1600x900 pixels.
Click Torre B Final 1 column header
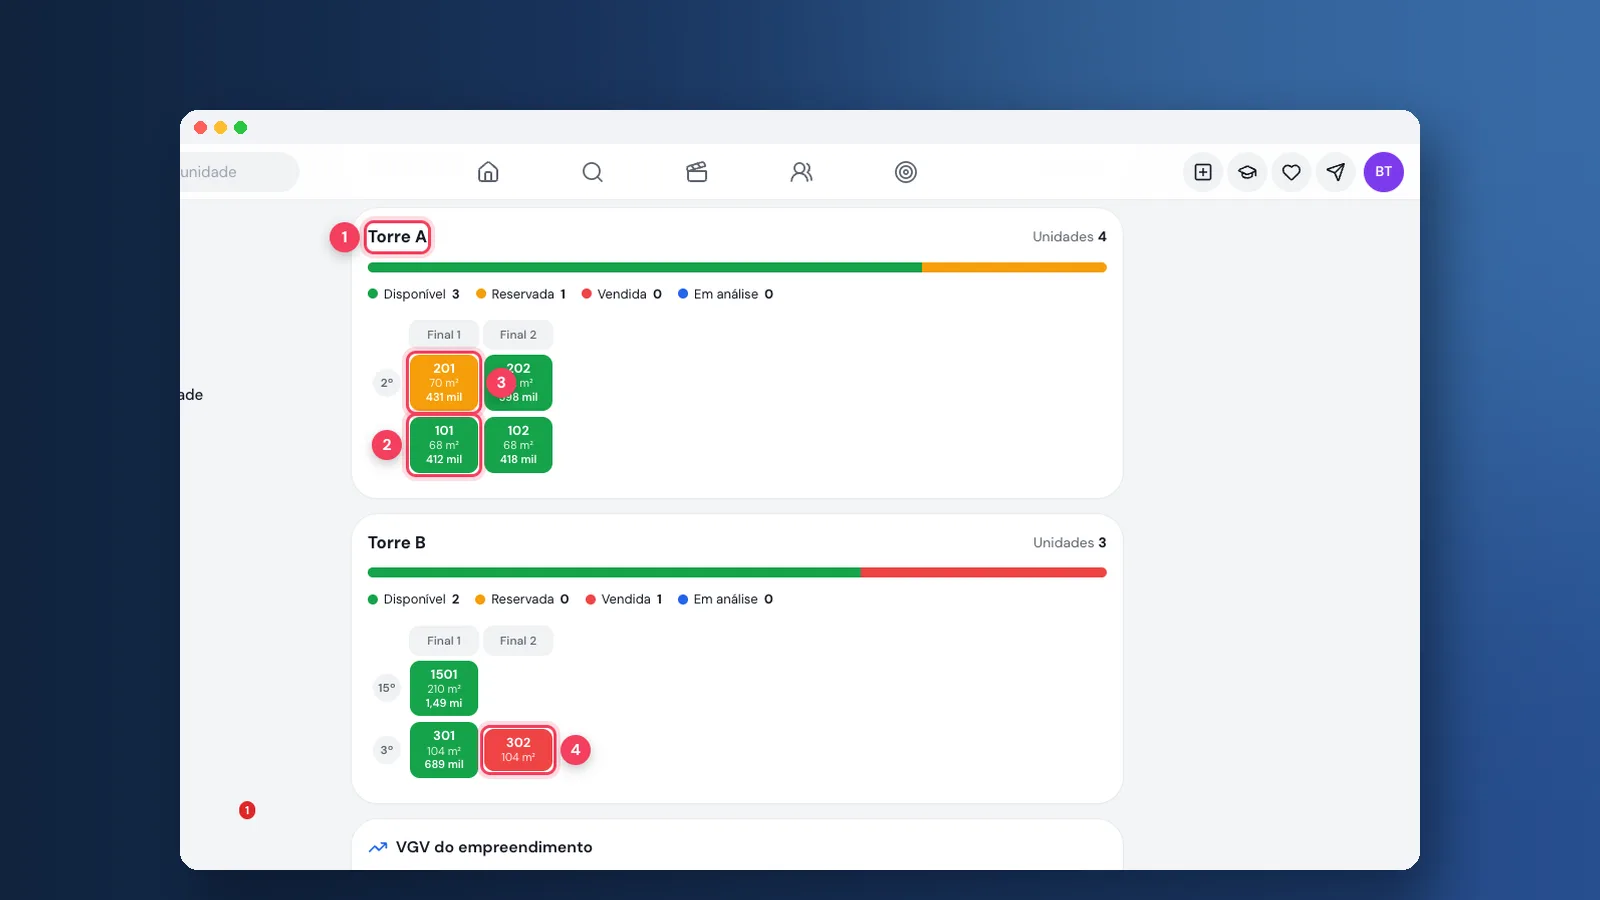click(444, 641)
